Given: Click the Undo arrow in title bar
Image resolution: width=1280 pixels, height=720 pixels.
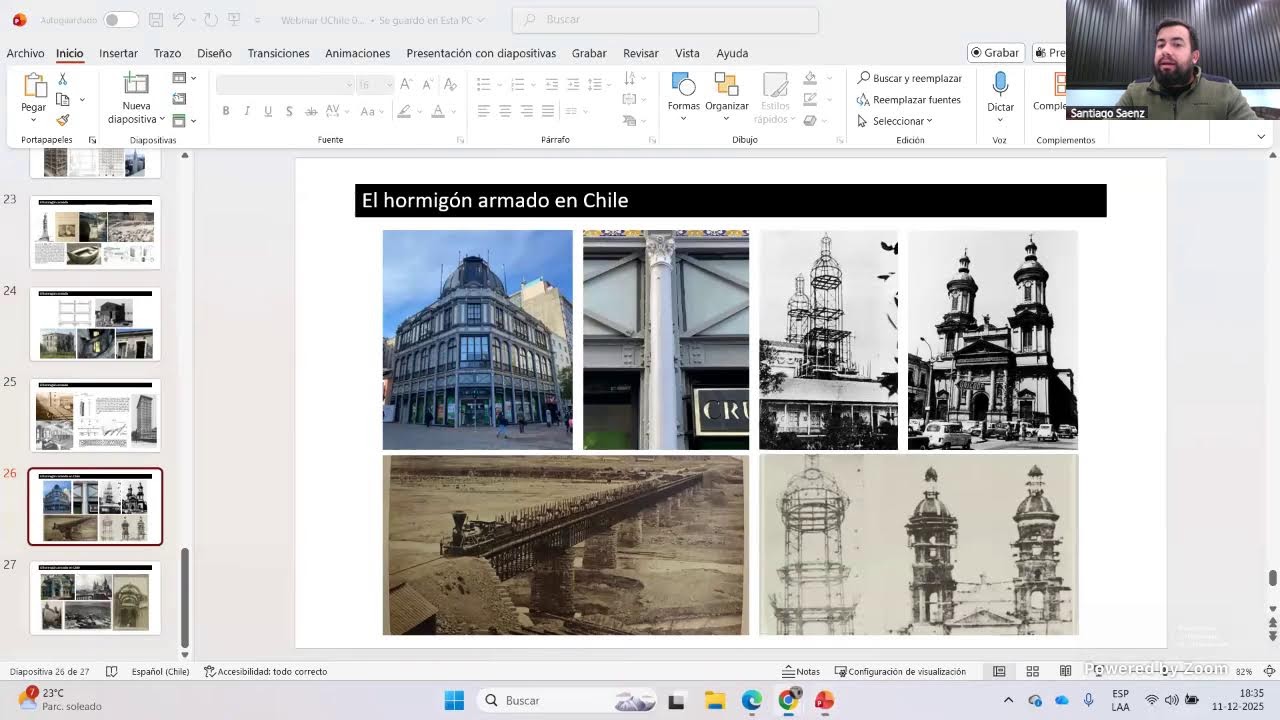Looking at the screenshot, I should (179, 20).
